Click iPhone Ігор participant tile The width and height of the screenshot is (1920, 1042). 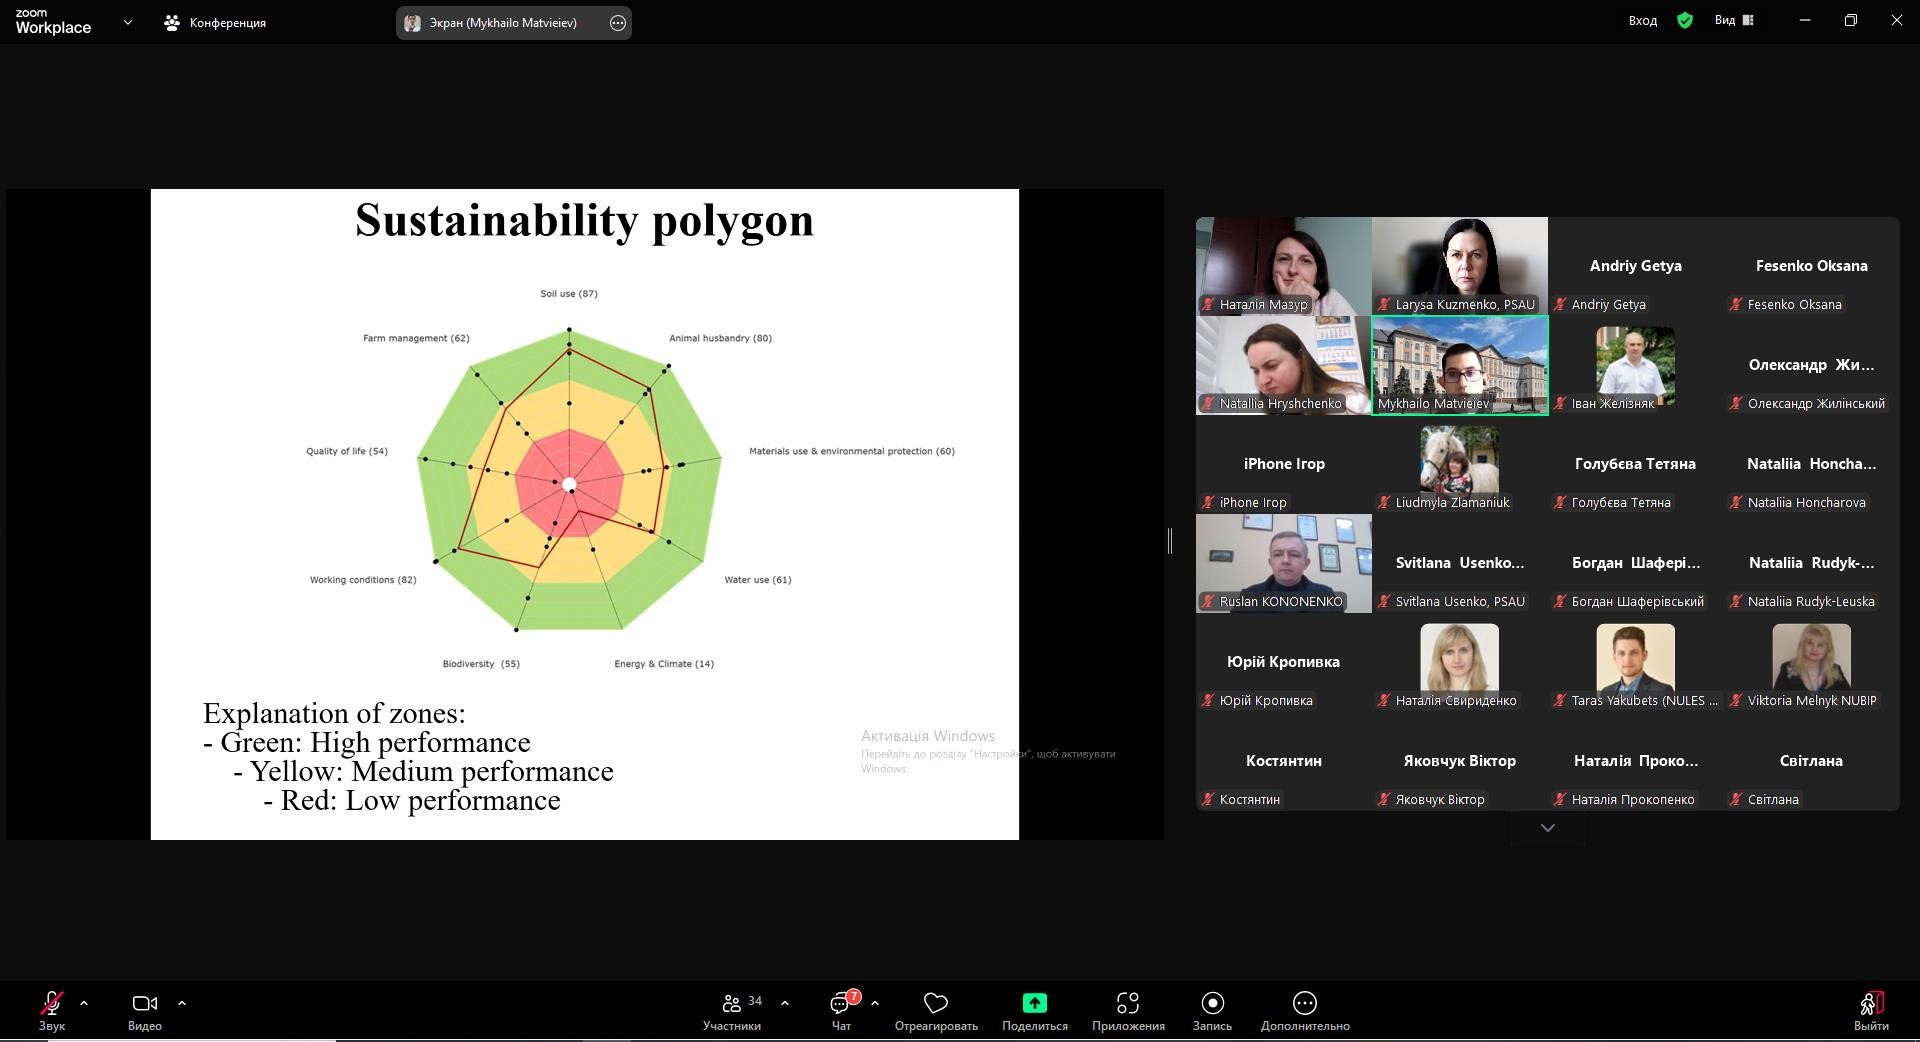tap(1284, 464)
